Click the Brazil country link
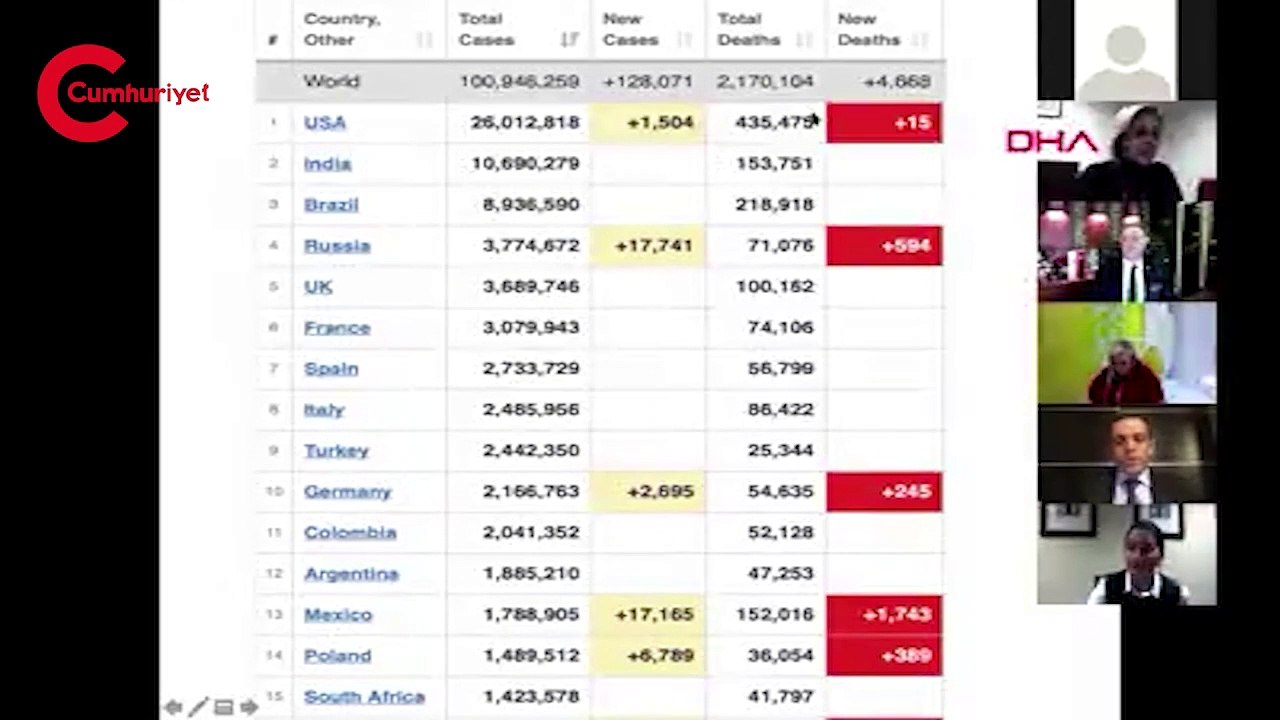Image resolution: width=1280 pixels, height=720 pixels. tap(331, 204)
